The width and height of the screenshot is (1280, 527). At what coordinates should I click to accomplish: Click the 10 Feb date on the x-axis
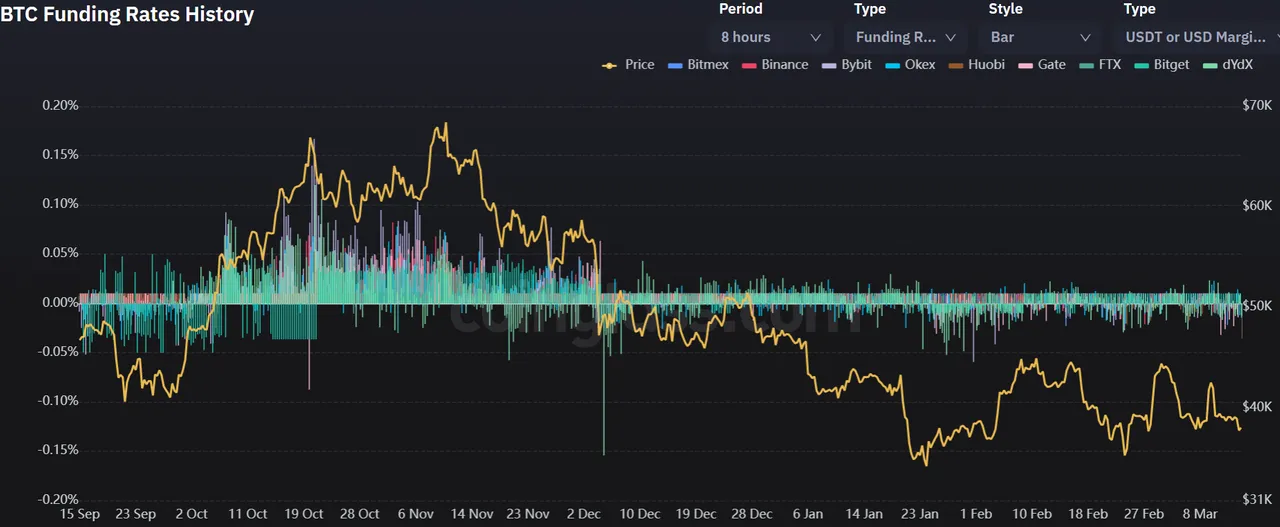[x=1032, y=514]
